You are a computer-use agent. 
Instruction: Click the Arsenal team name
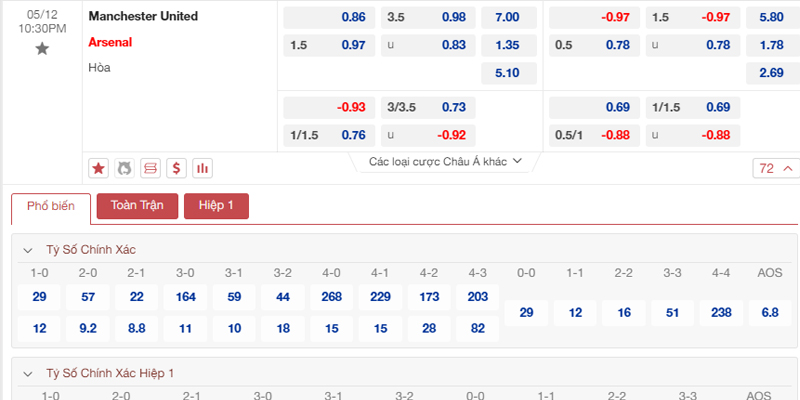[x=110, y=42]
